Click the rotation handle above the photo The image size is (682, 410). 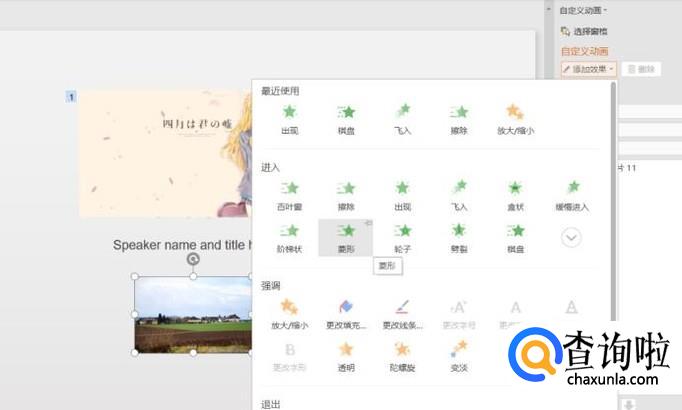tap(193, 259)
